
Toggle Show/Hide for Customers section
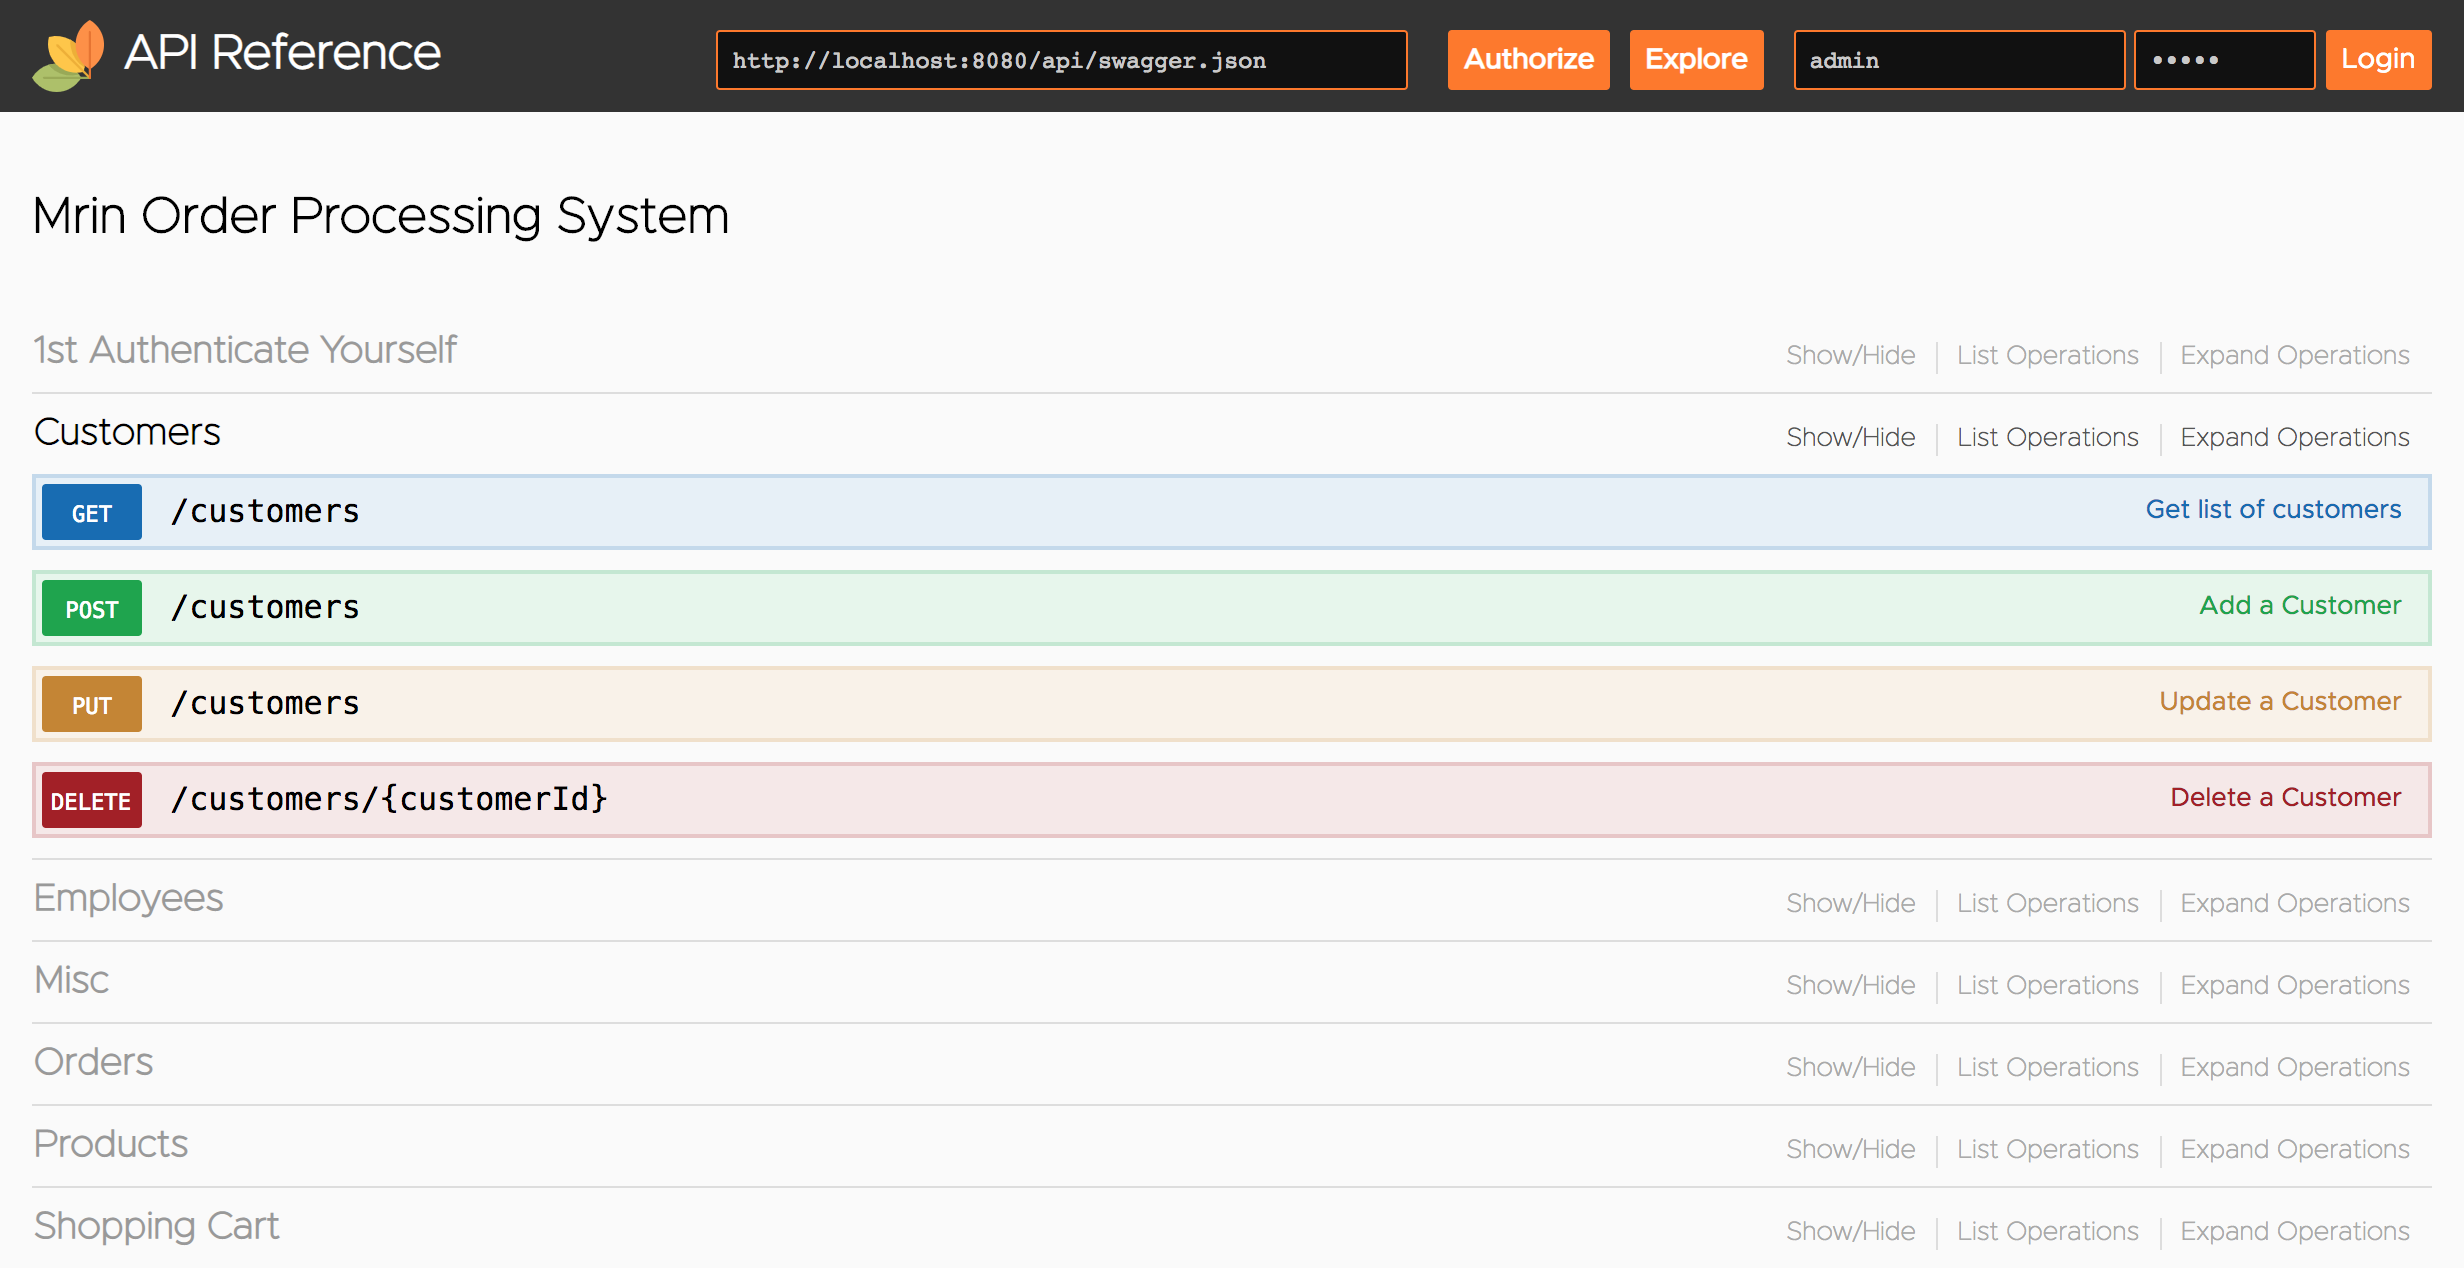(1851, 437)
